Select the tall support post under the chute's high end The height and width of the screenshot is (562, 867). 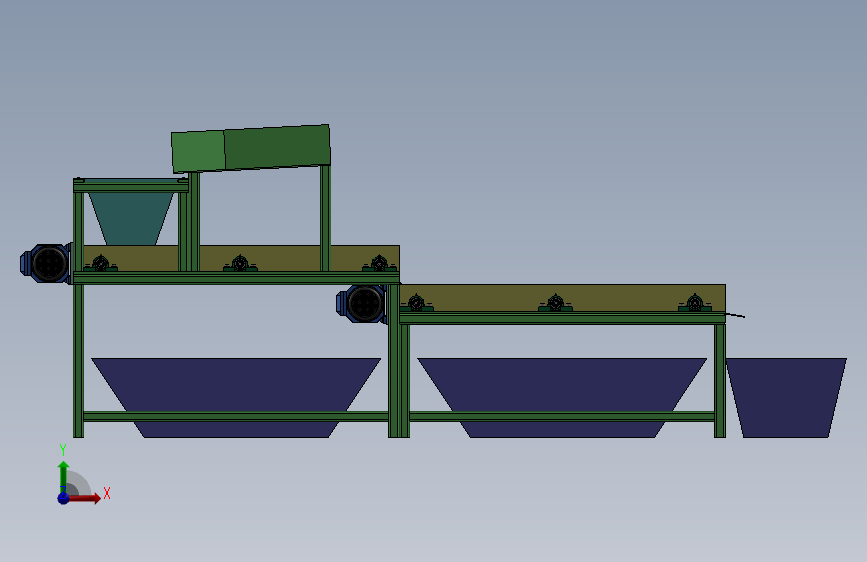tap(325, 218)
